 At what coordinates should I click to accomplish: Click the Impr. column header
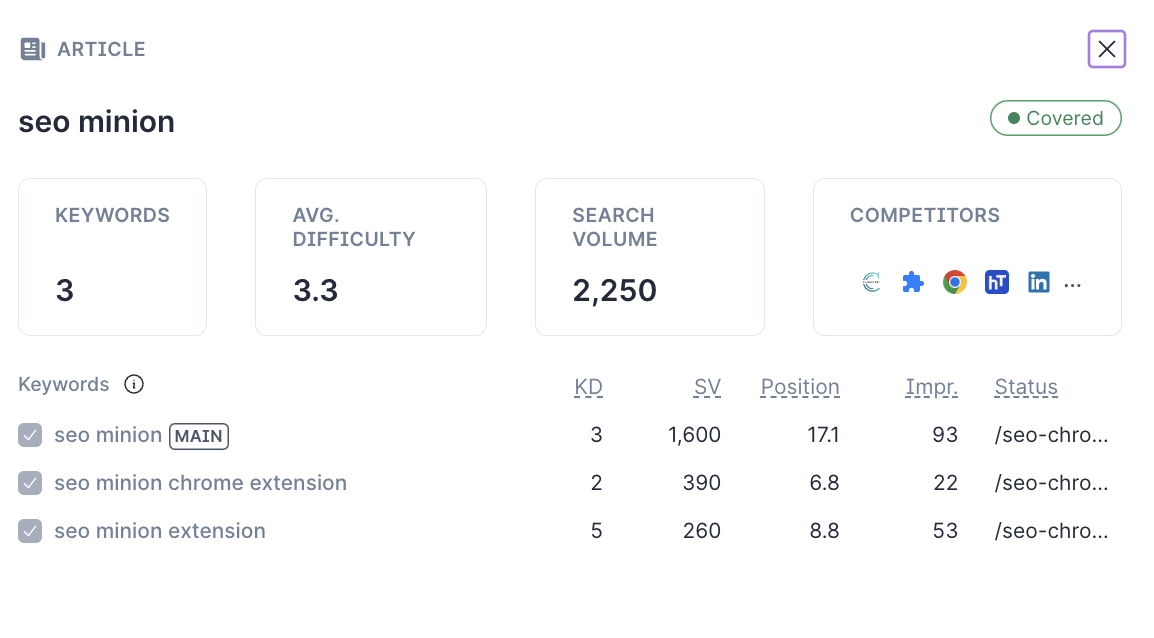pyautogui.click(x=931, y=387)
